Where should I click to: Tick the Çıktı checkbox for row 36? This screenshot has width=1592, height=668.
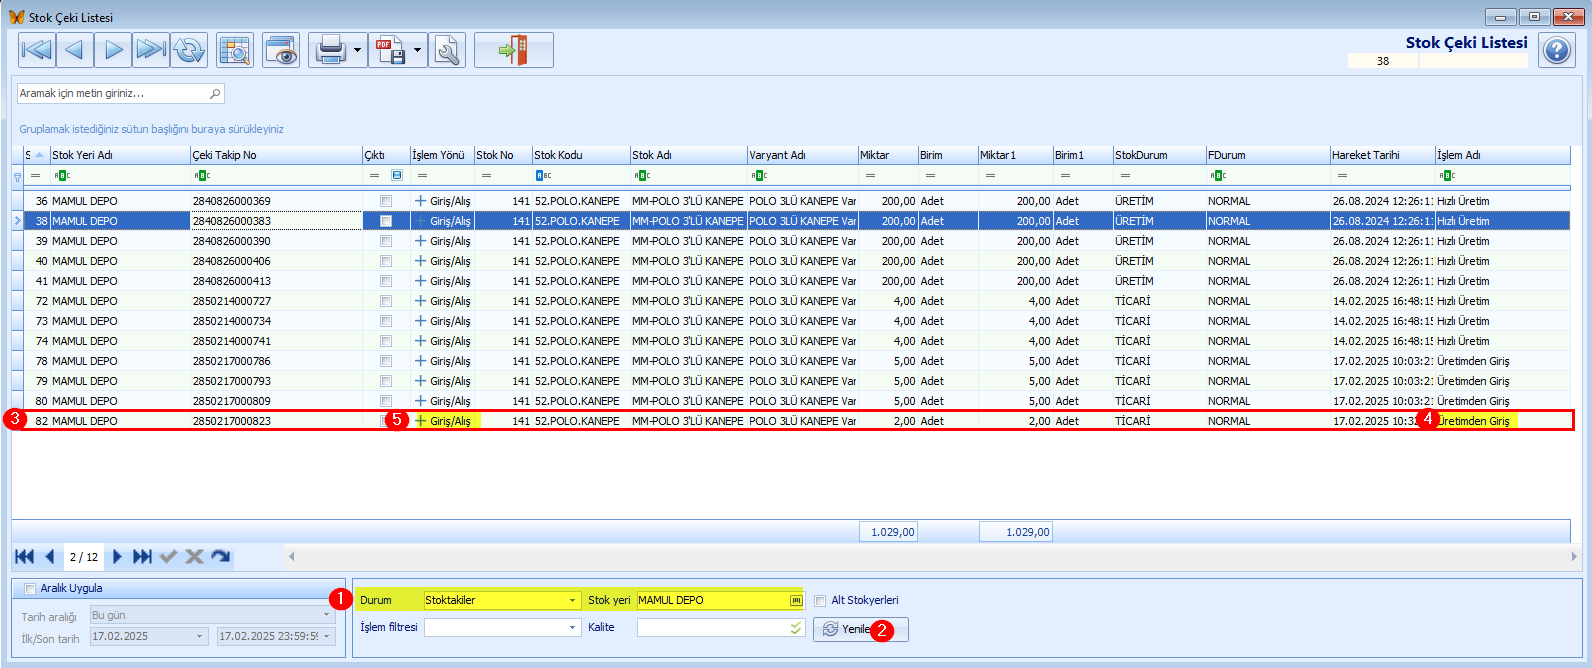(386, 201)
